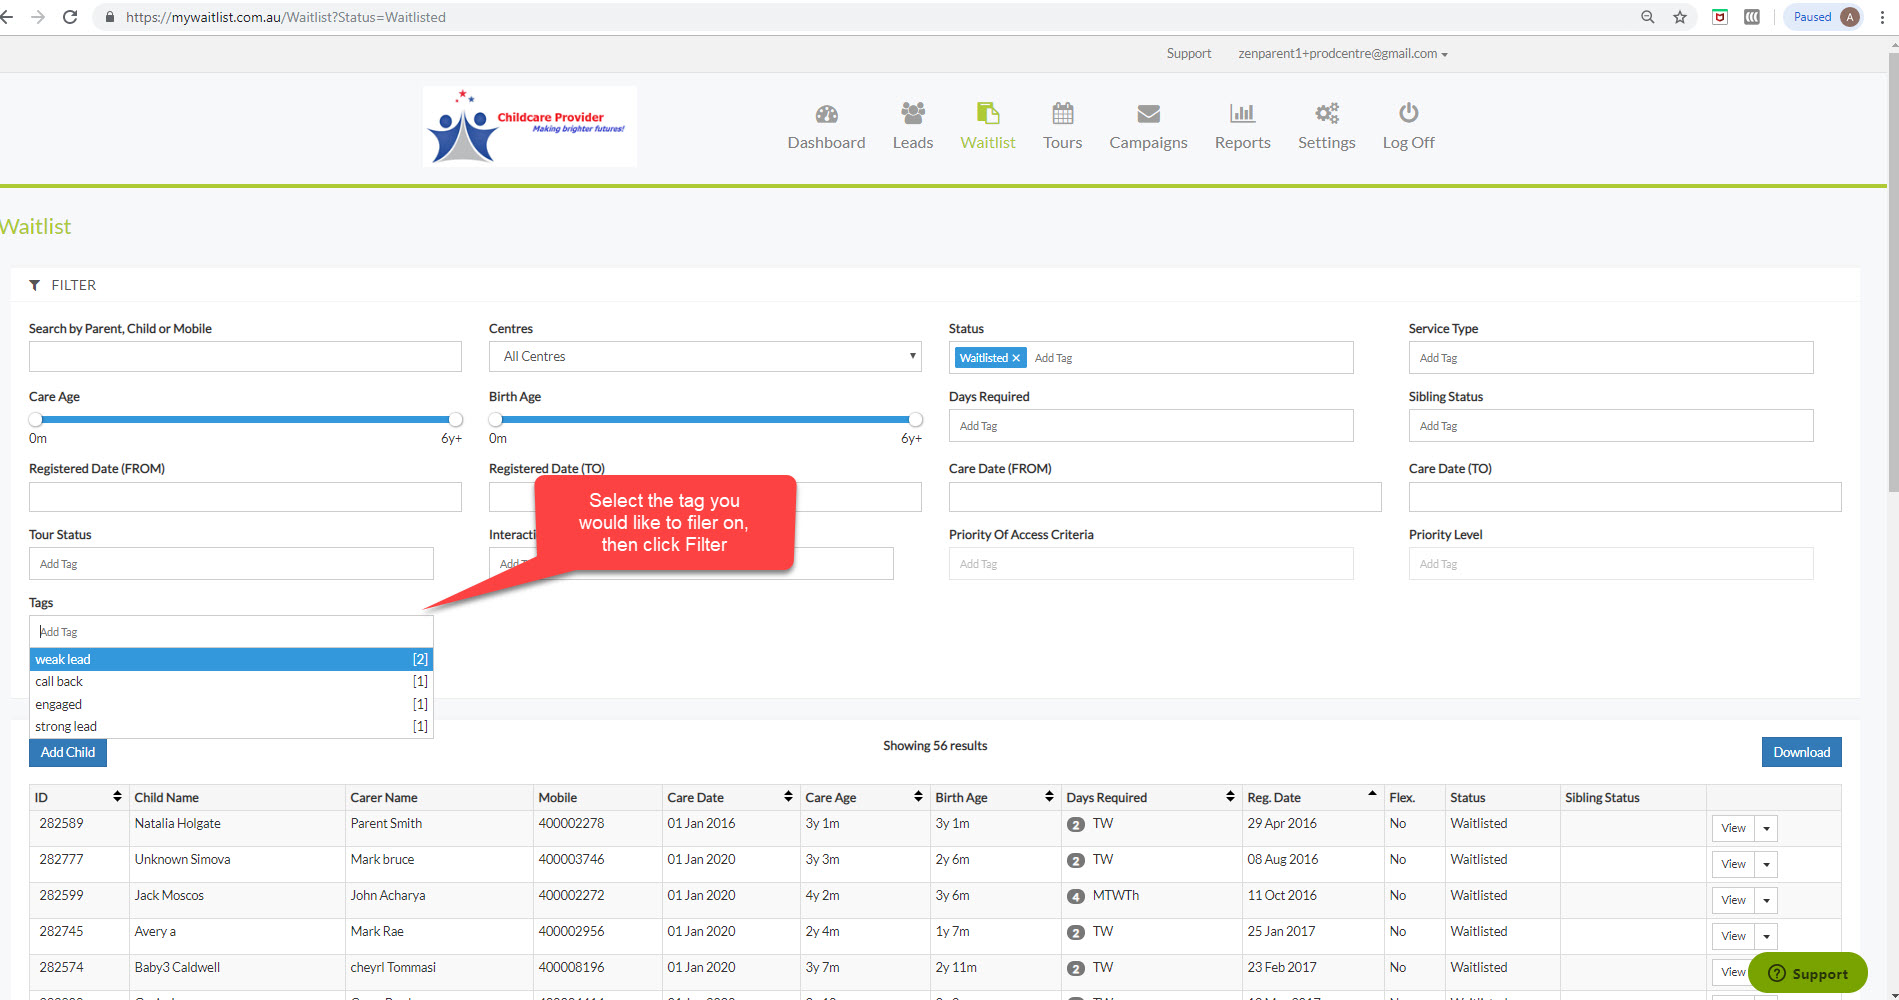This screenshot has width=1899, height=1000.
Task: Click the Birth Age maximum slider handle
Action: tap(915, 419)
